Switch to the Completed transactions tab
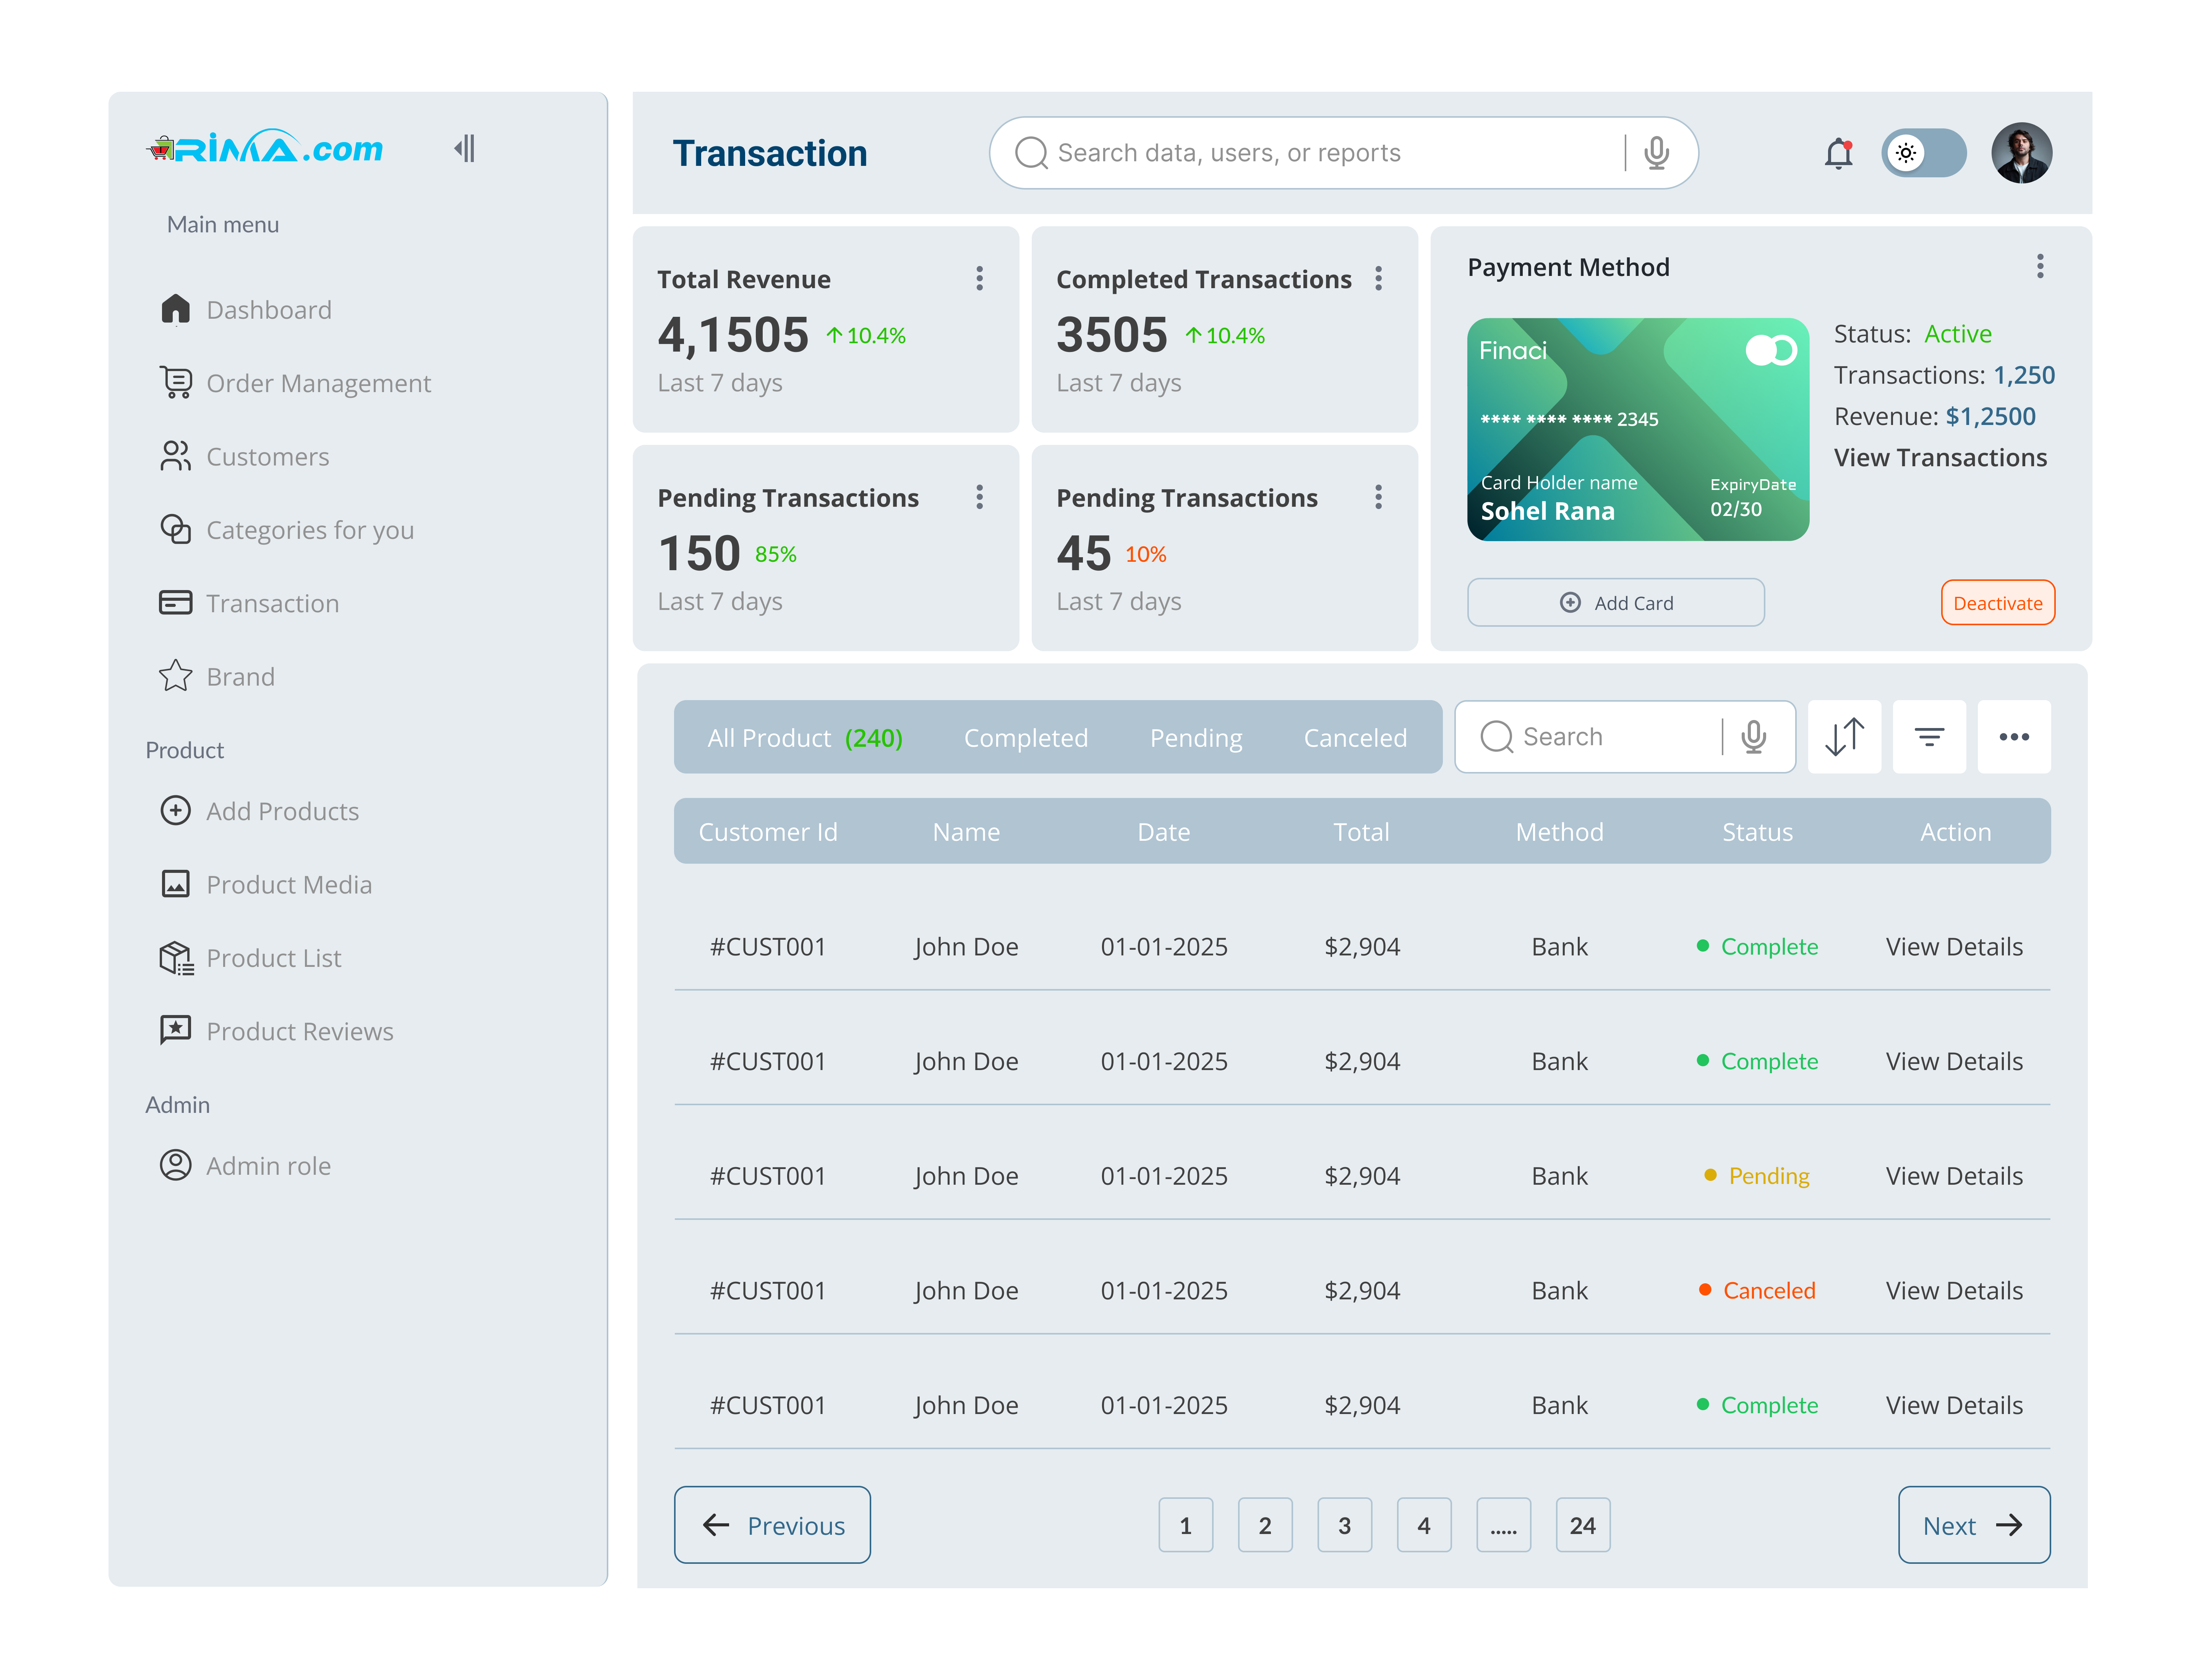This screenshot has height=1680, width=2201. (1025, 737)
